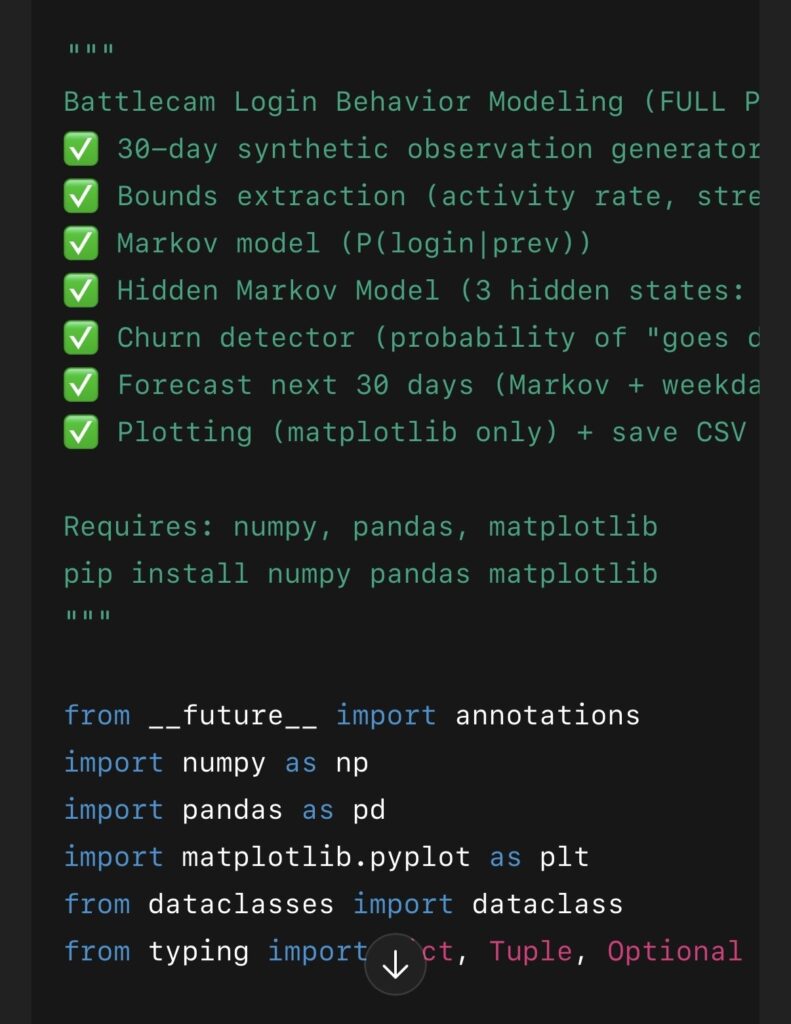The height and width of the screenshot is (1024, 791).
Task: Tap the scroll-to-bottom down arrow button
Action: (395, 964)
